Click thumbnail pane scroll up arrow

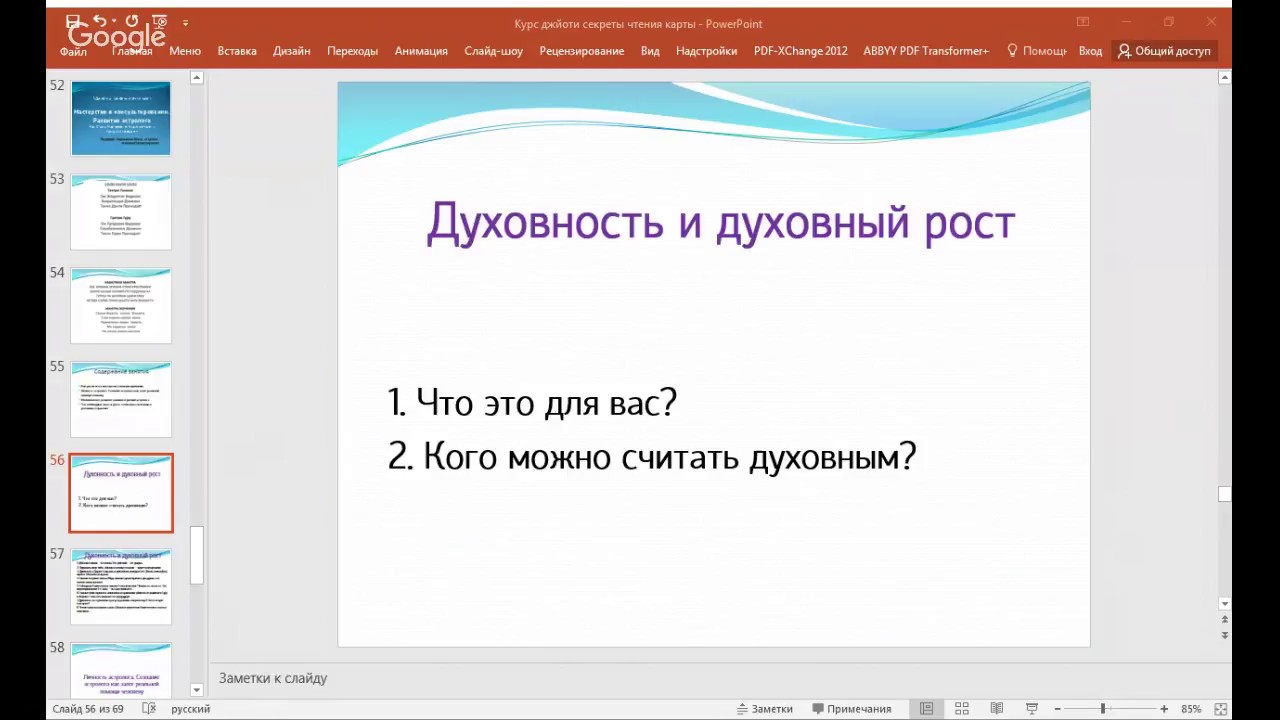(x=197, y=78)
